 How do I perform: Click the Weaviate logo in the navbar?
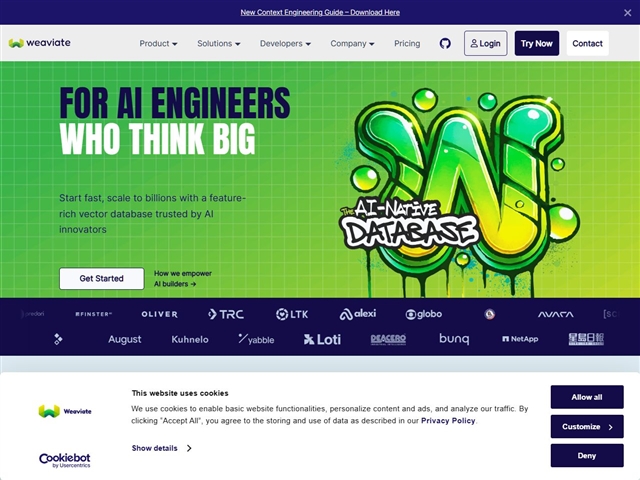[x=40, y=43]
